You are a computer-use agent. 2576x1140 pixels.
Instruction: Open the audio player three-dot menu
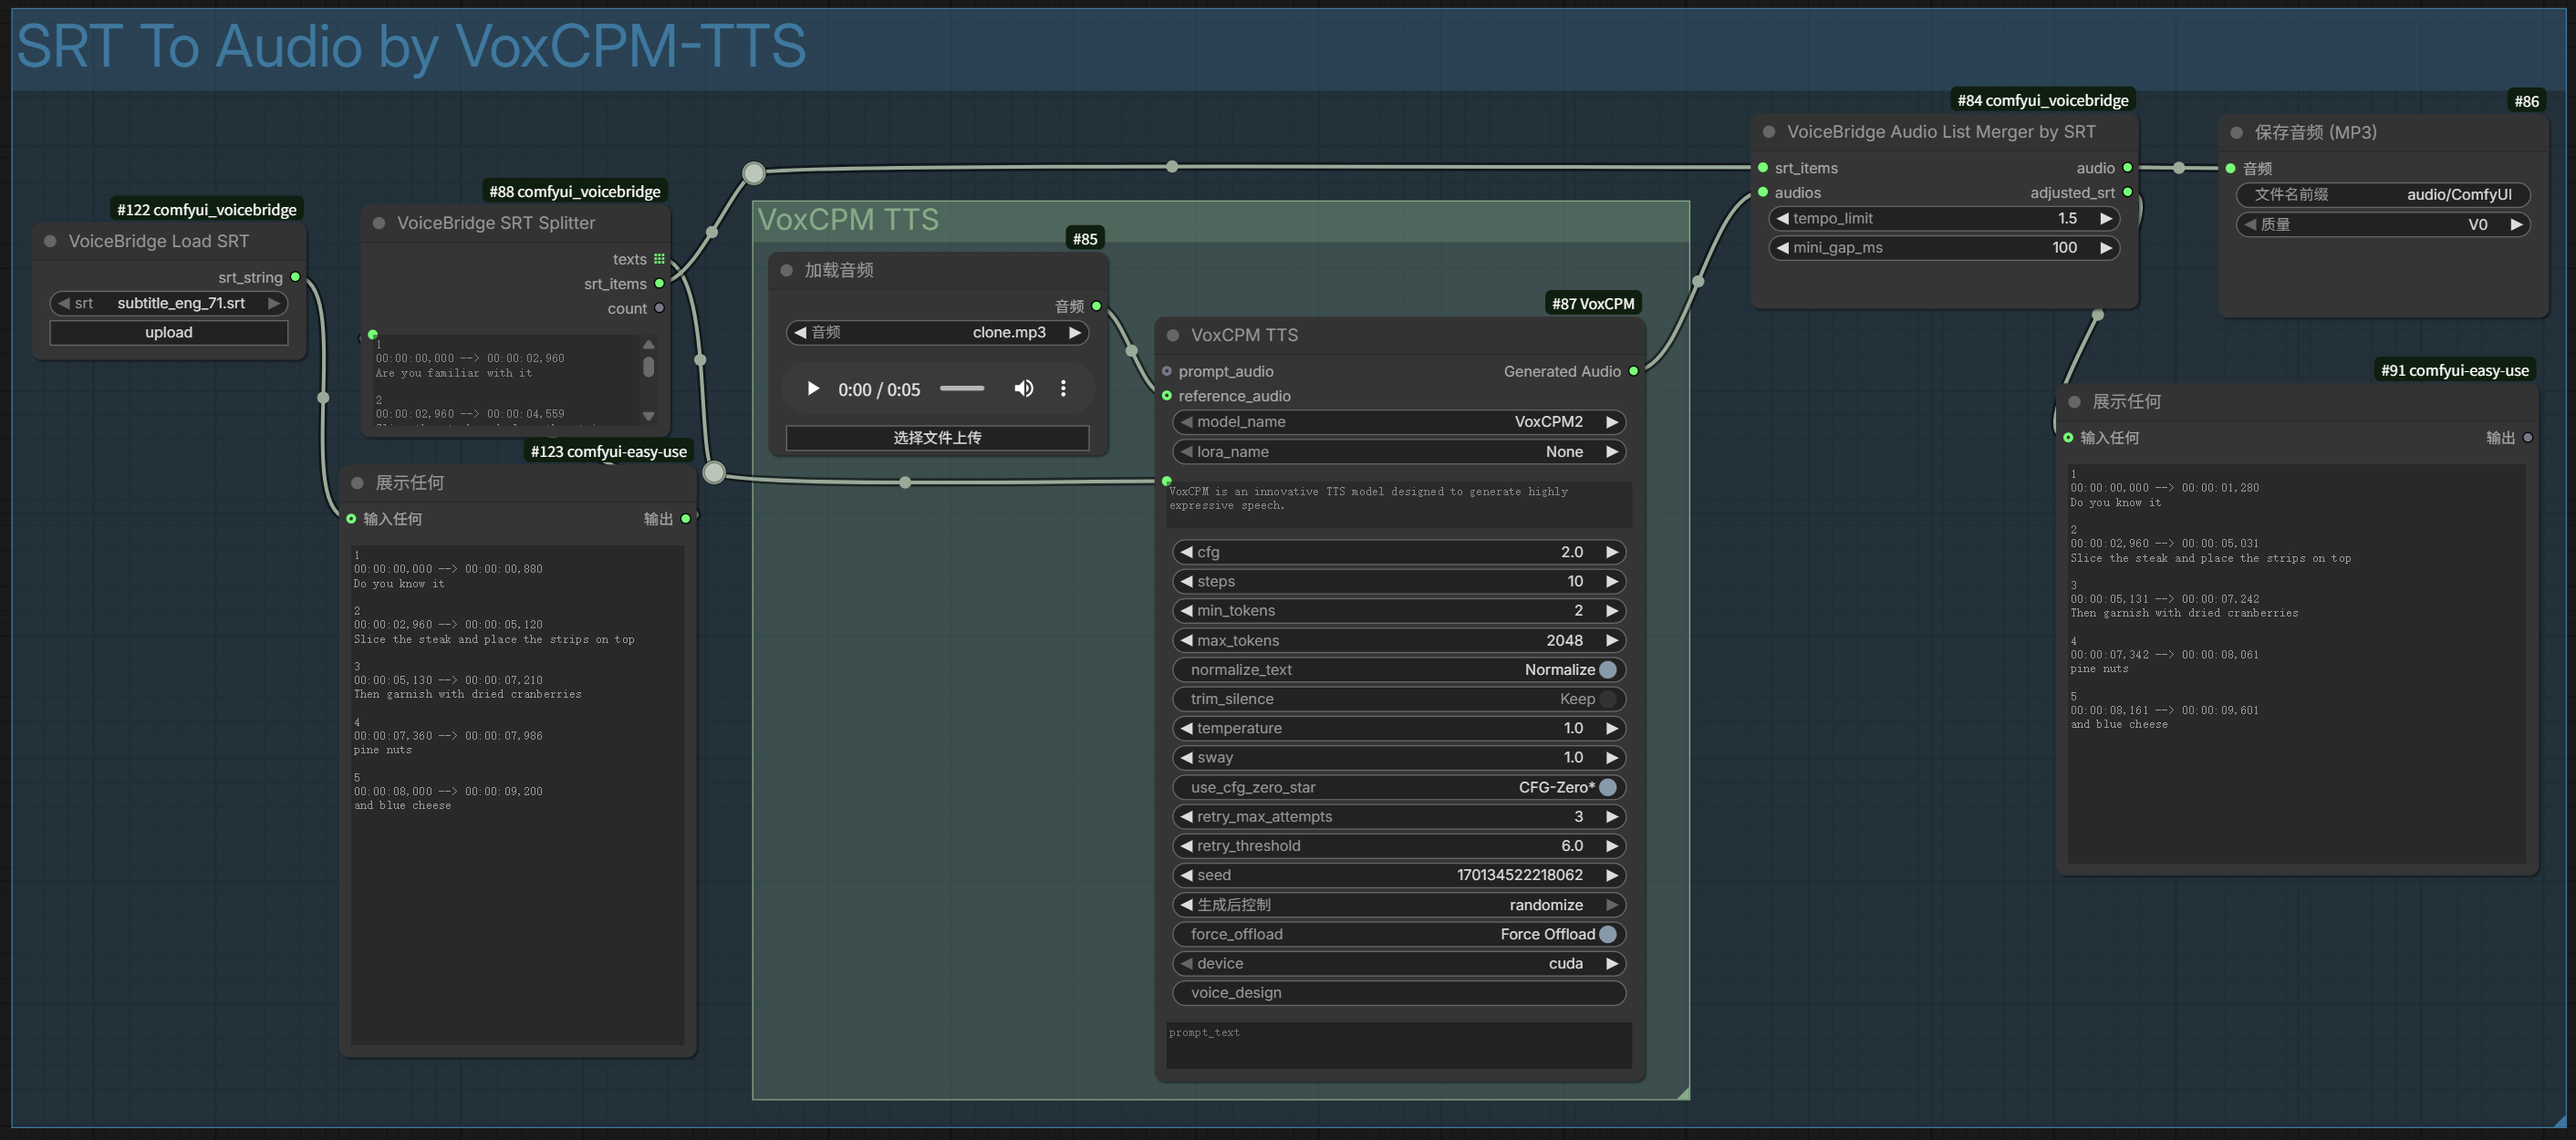pyautogui.click(x=1063, y=389)
